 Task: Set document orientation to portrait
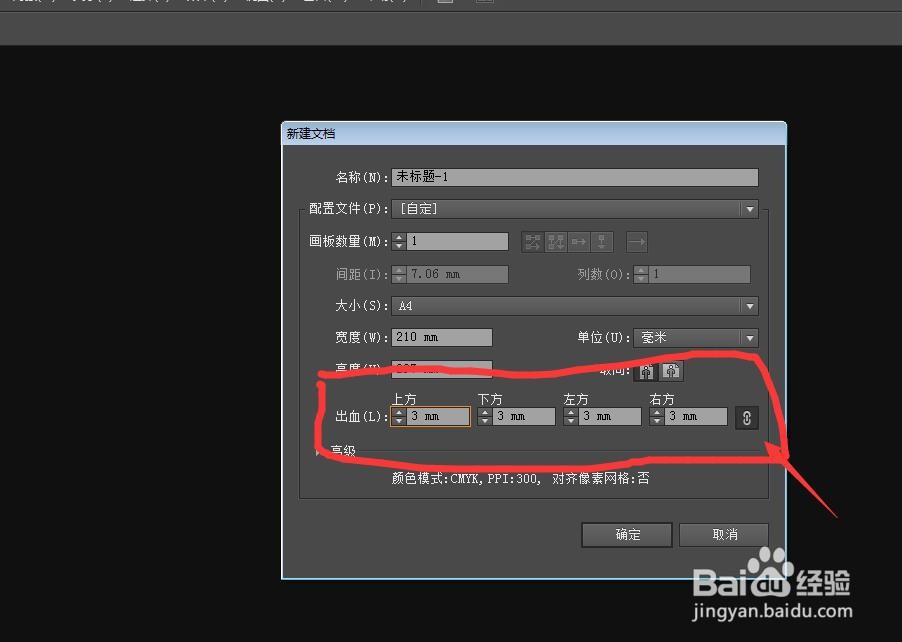pyautogui.click(x=648, y=371)
